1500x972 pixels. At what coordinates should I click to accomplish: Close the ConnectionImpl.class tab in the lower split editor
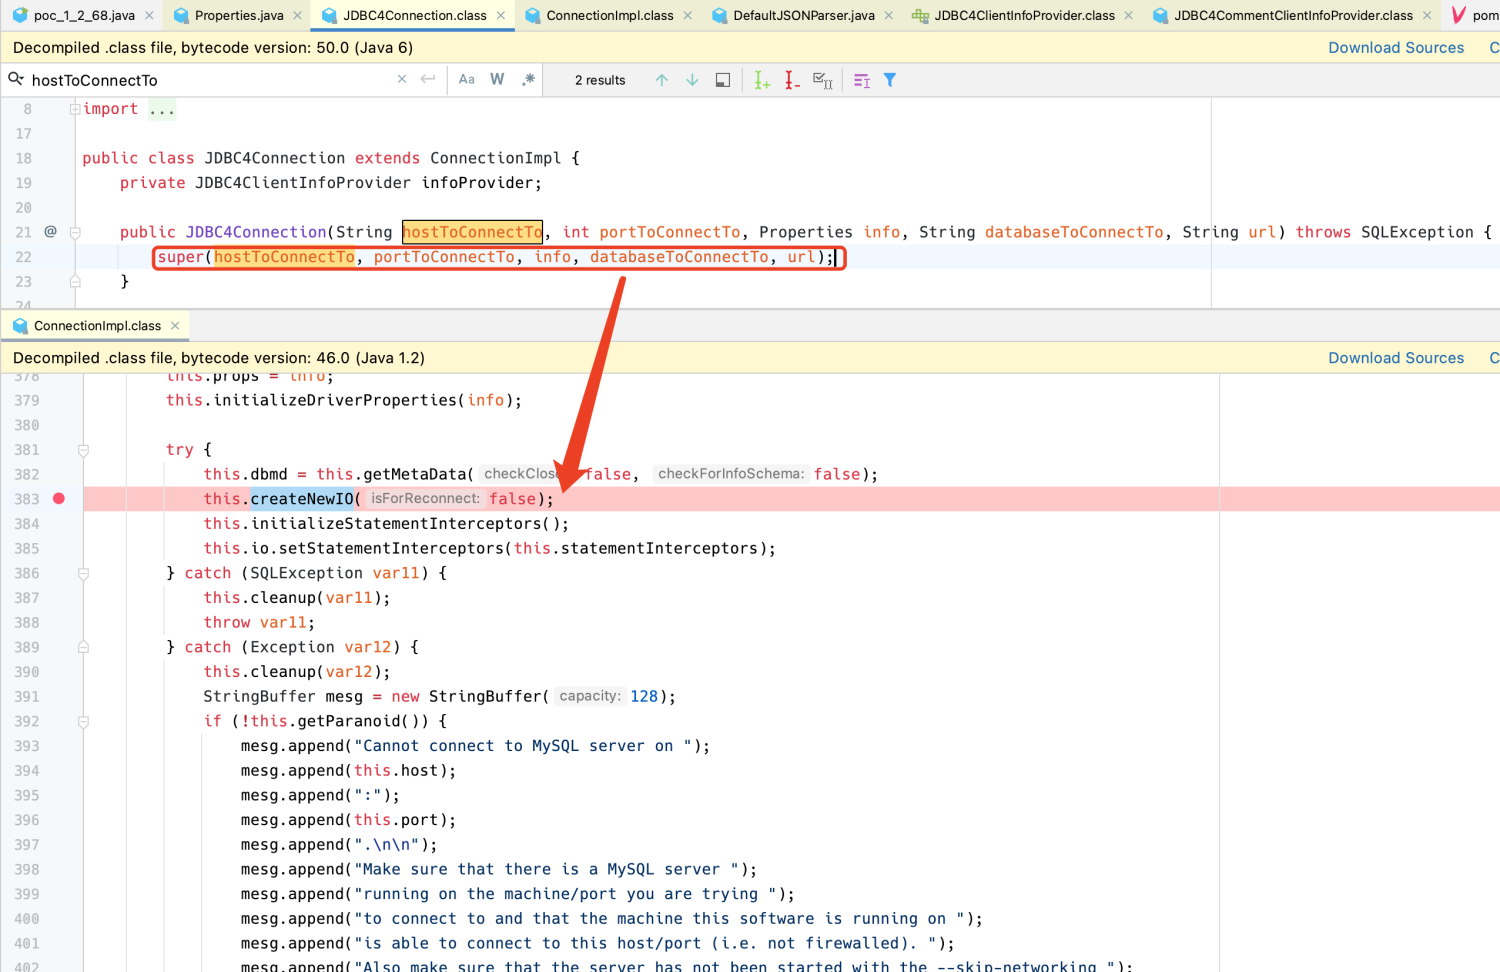pos(175,326)
